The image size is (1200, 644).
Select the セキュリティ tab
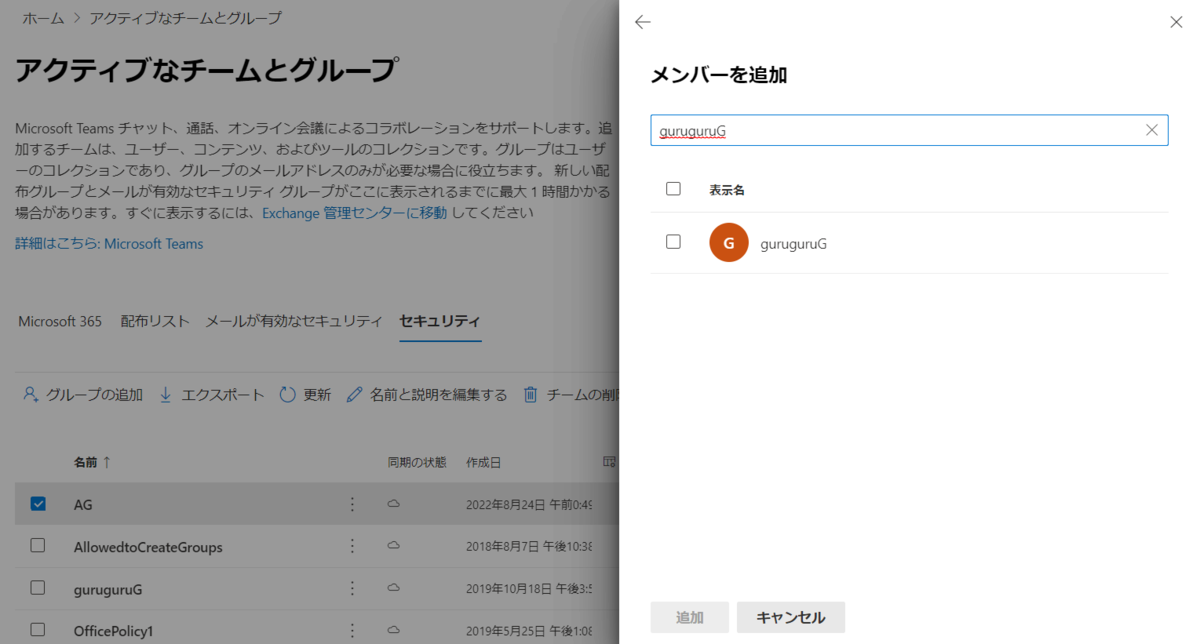440,321
